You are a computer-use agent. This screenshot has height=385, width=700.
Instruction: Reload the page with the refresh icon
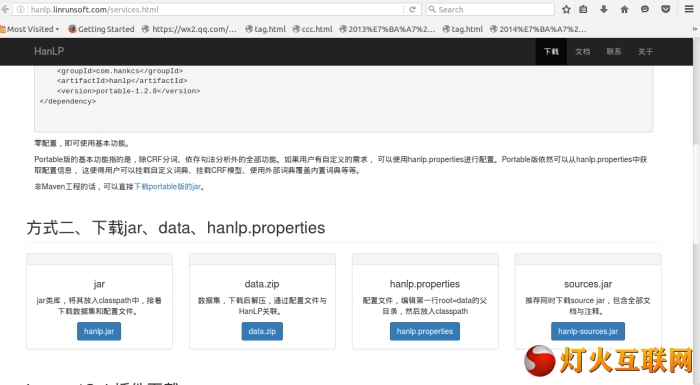tap(412, 9)
